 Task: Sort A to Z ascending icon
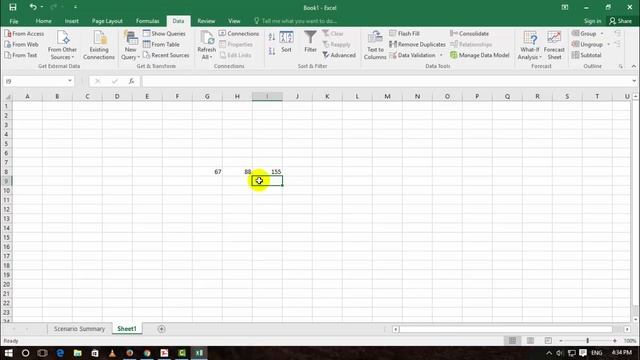[272, 38]
